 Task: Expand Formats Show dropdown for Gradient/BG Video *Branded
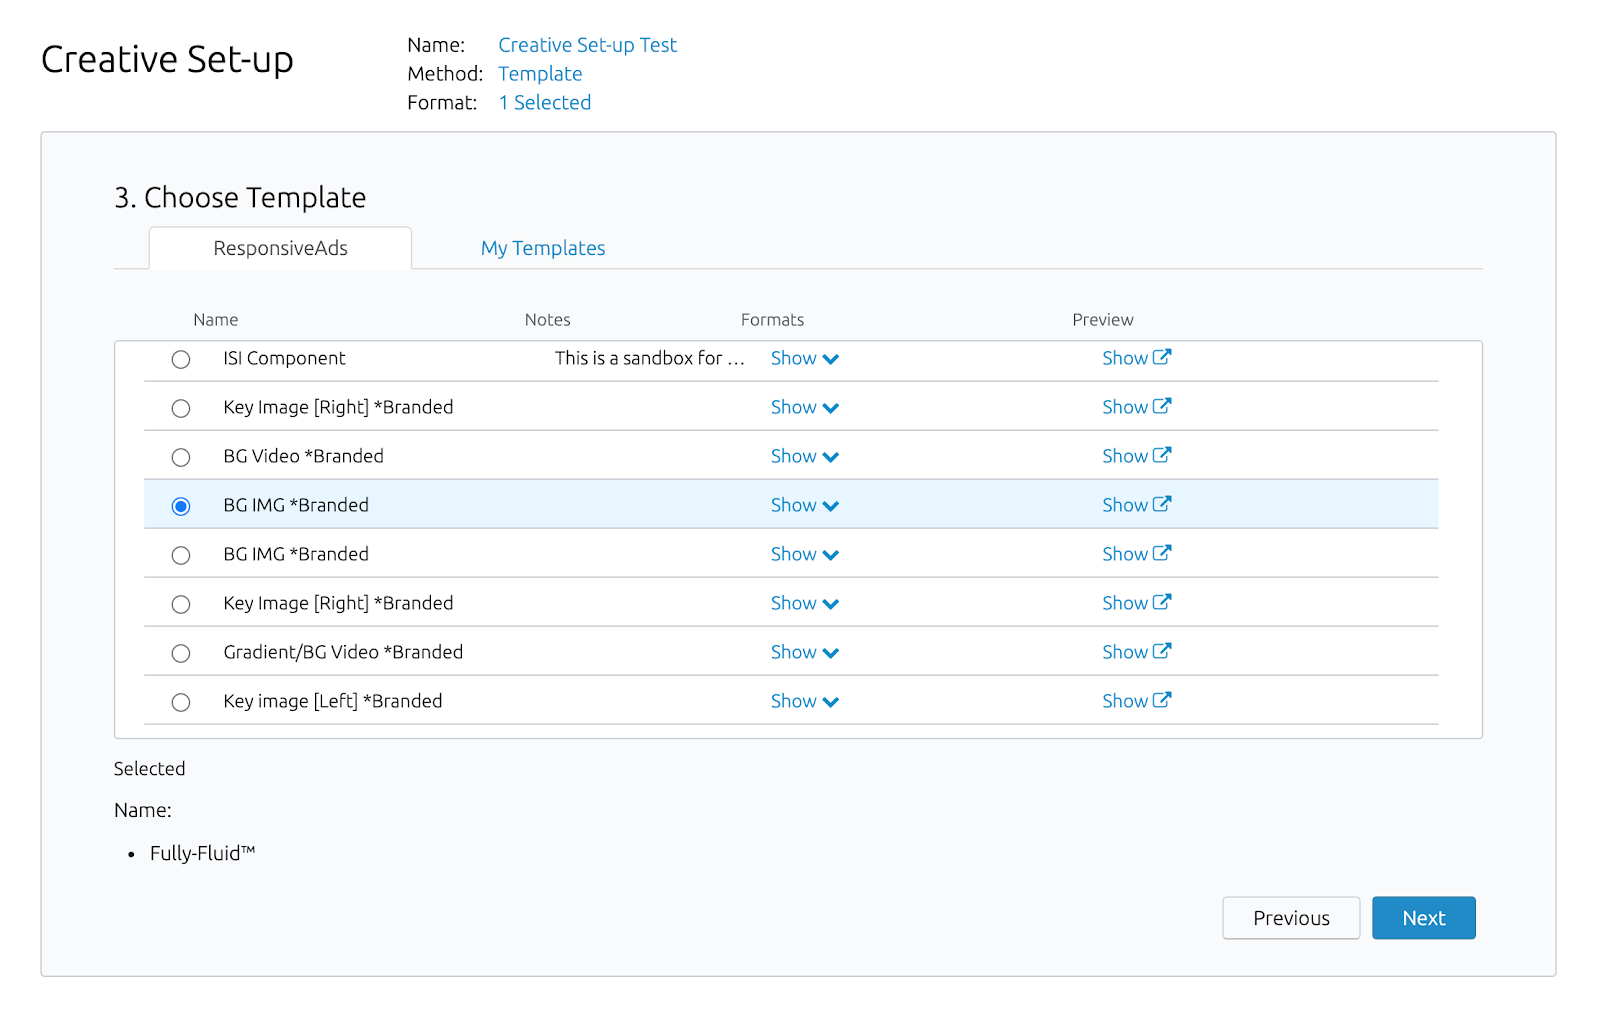(805, 652)
